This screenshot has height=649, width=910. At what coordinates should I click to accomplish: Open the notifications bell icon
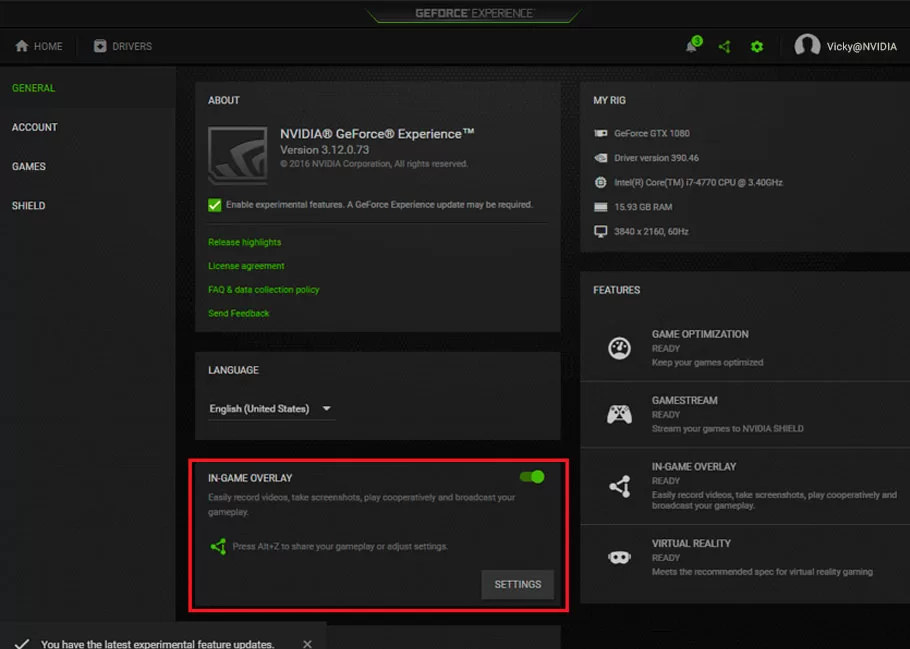(693, 45)
